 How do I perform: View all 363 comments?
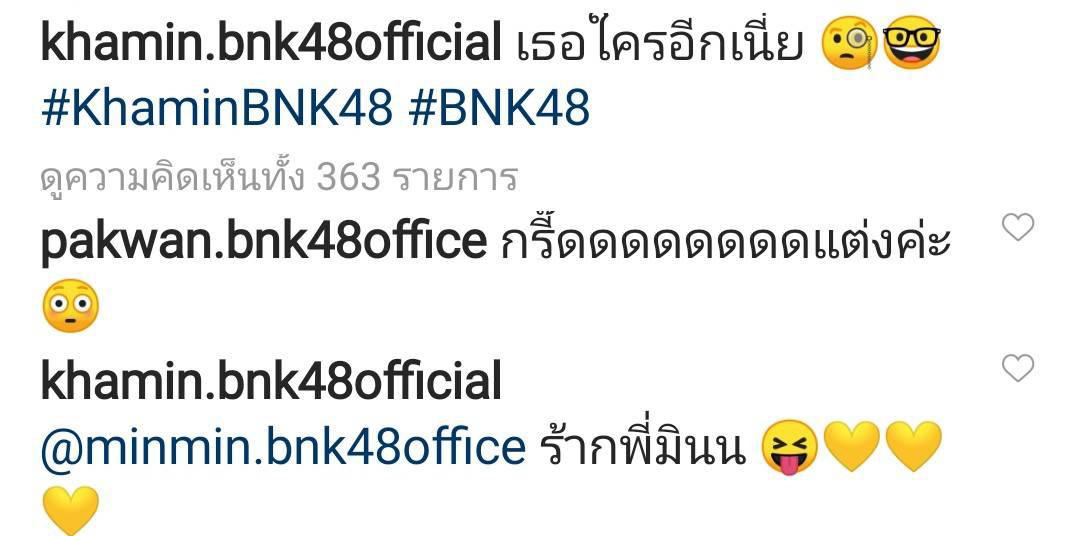279,178
